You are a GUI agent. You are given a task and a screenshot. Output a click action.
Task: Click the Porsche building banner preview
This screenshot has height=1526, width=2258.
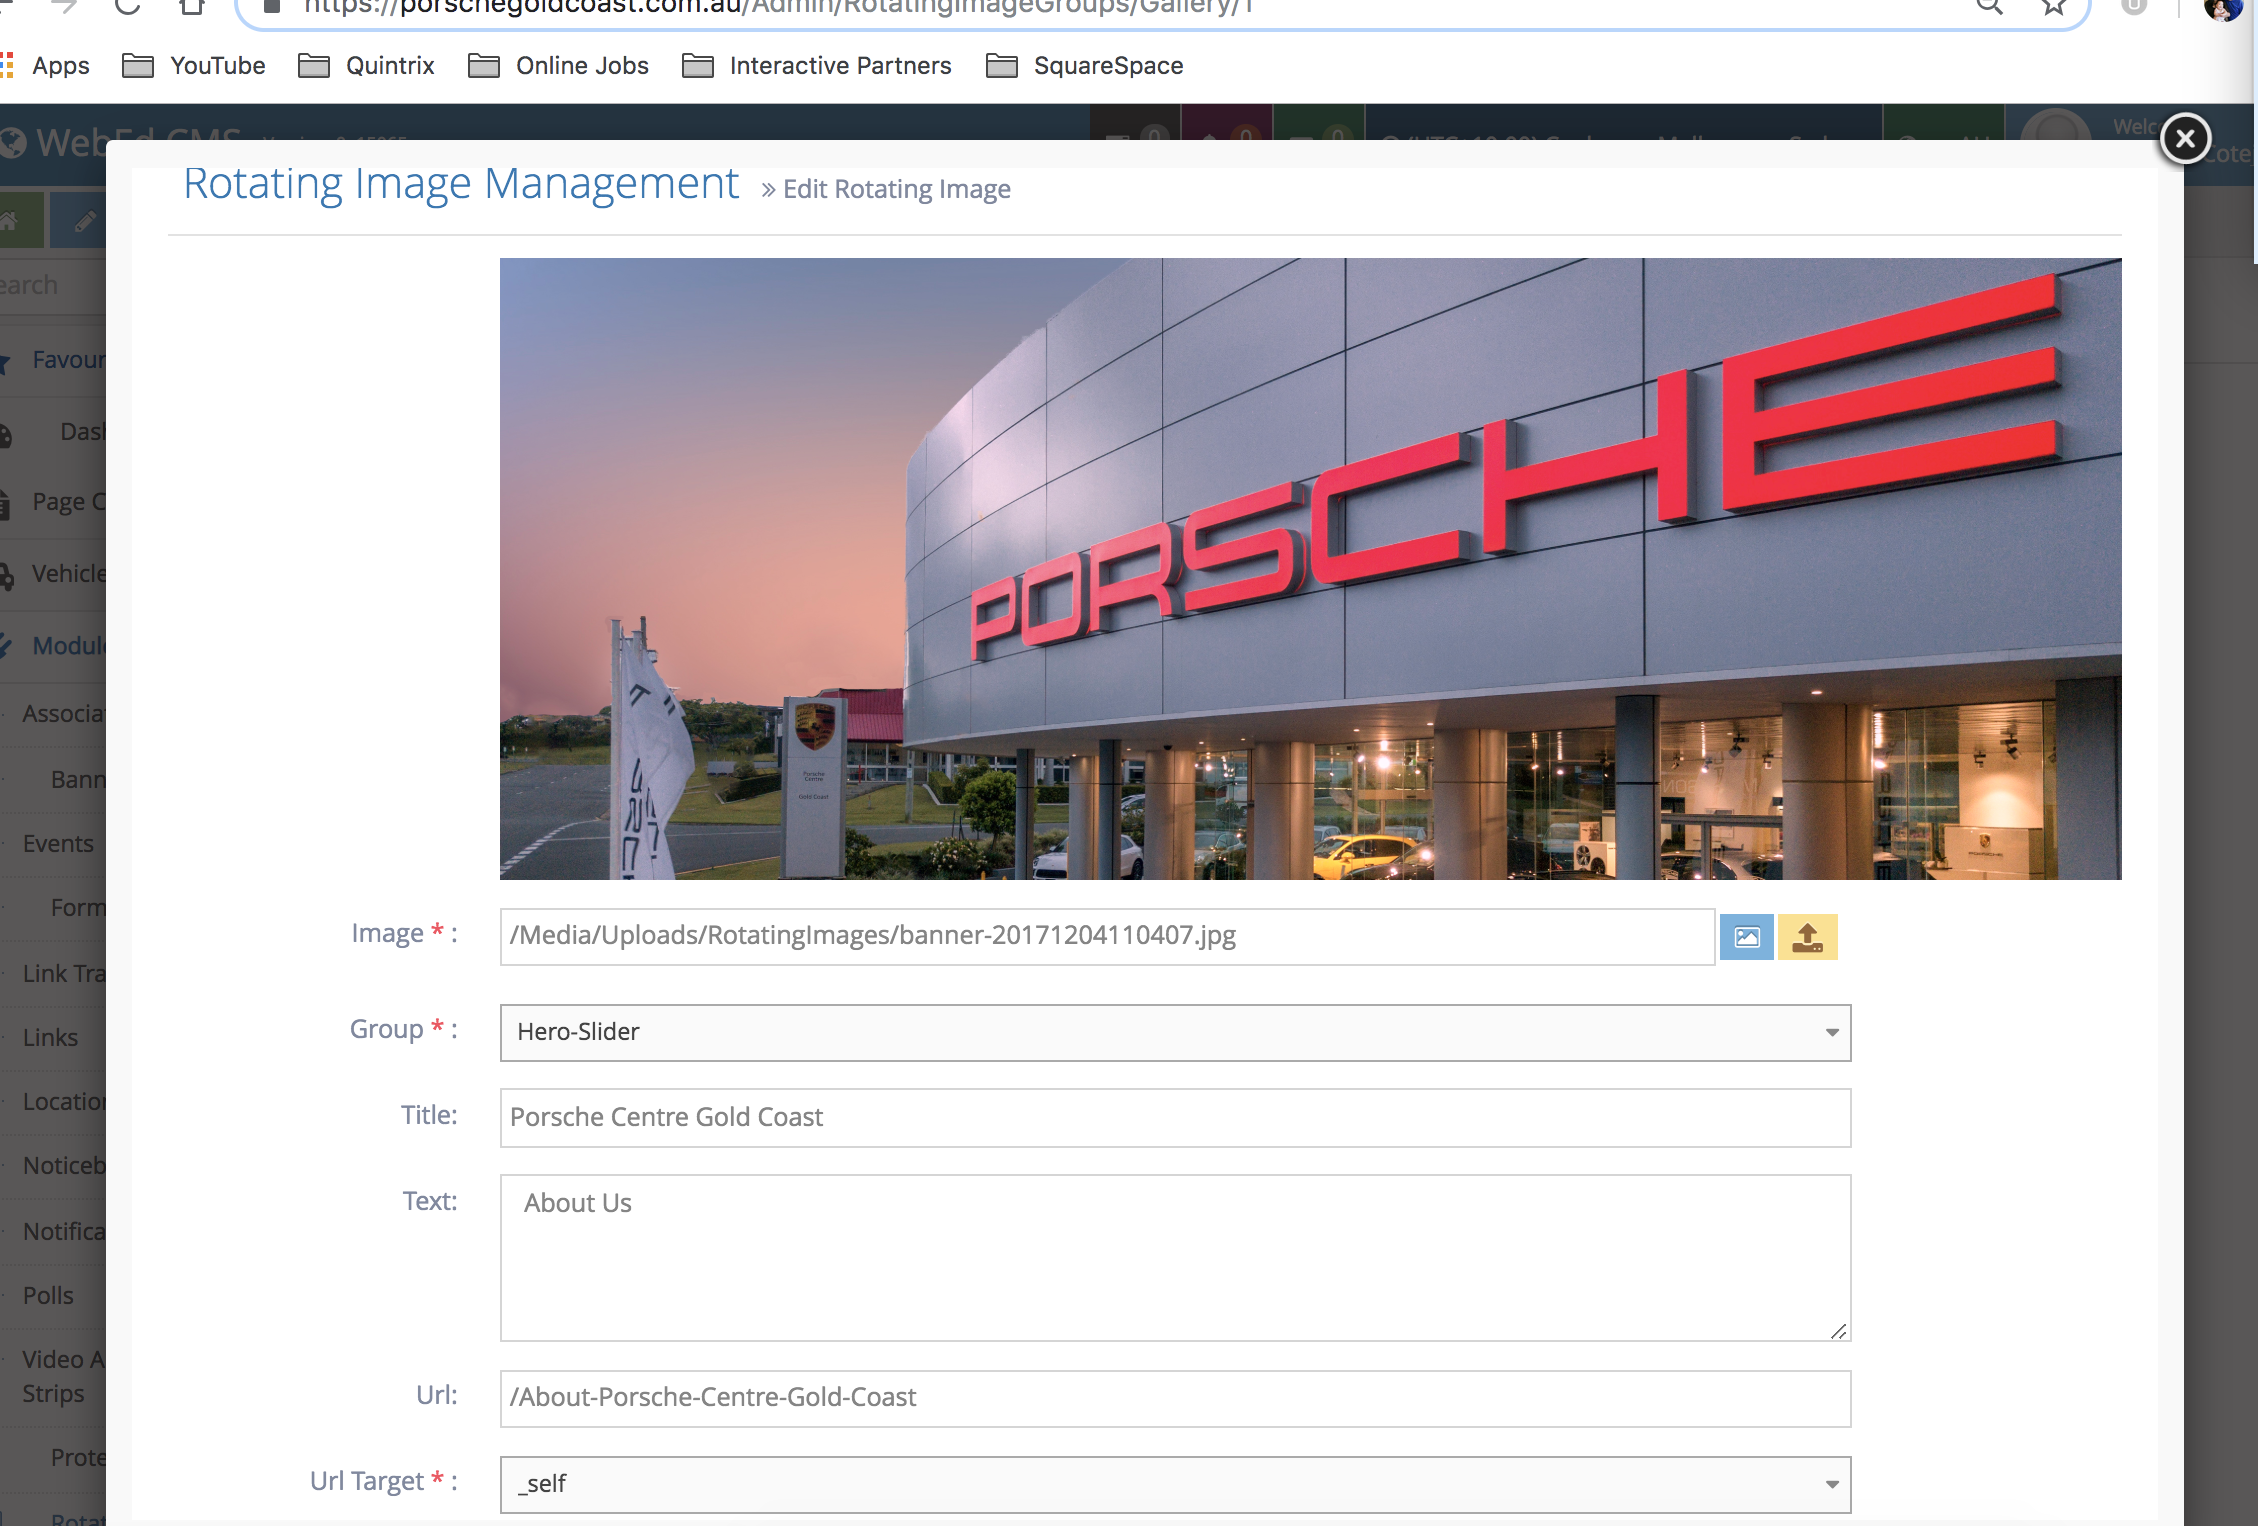(1310, 569)
